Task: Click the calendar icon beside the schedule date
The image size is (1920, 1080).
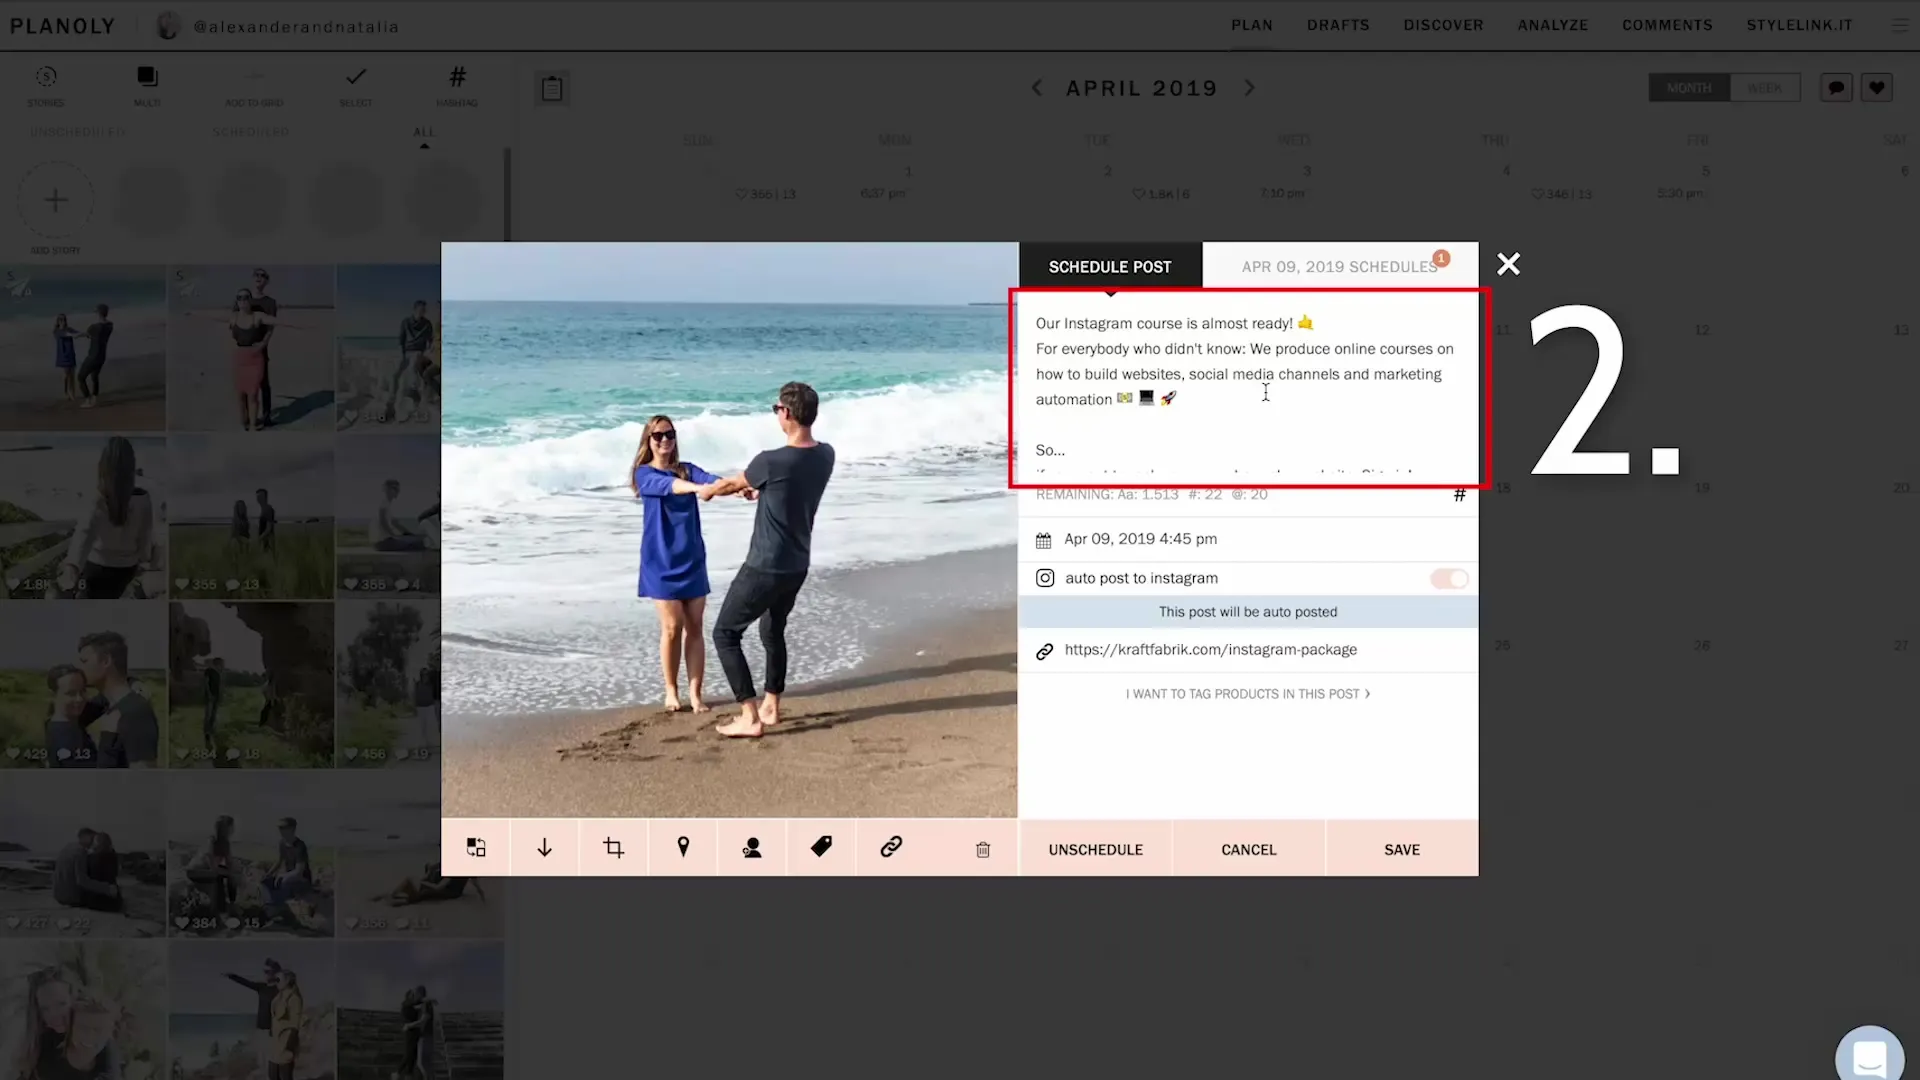Action: click(x=1044, y=540)
